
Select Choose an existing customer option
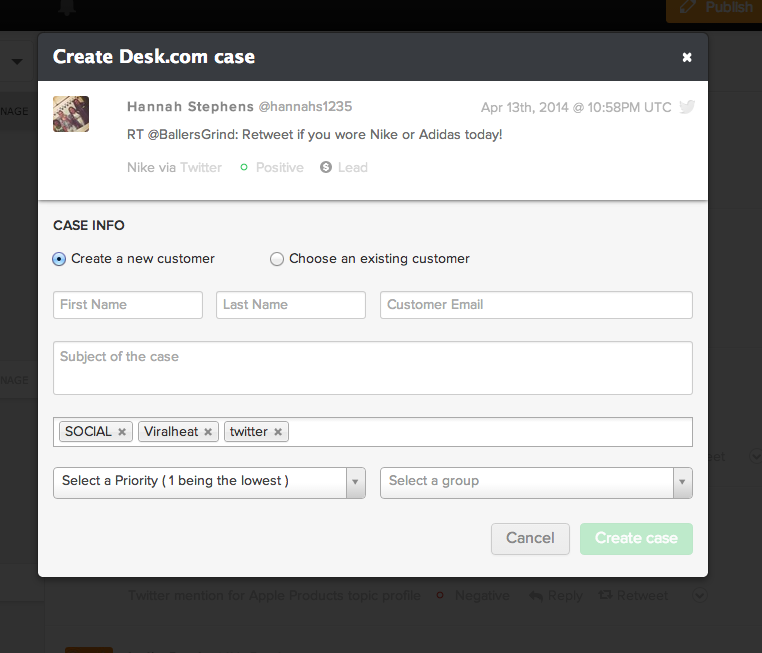tap(277, 259)
